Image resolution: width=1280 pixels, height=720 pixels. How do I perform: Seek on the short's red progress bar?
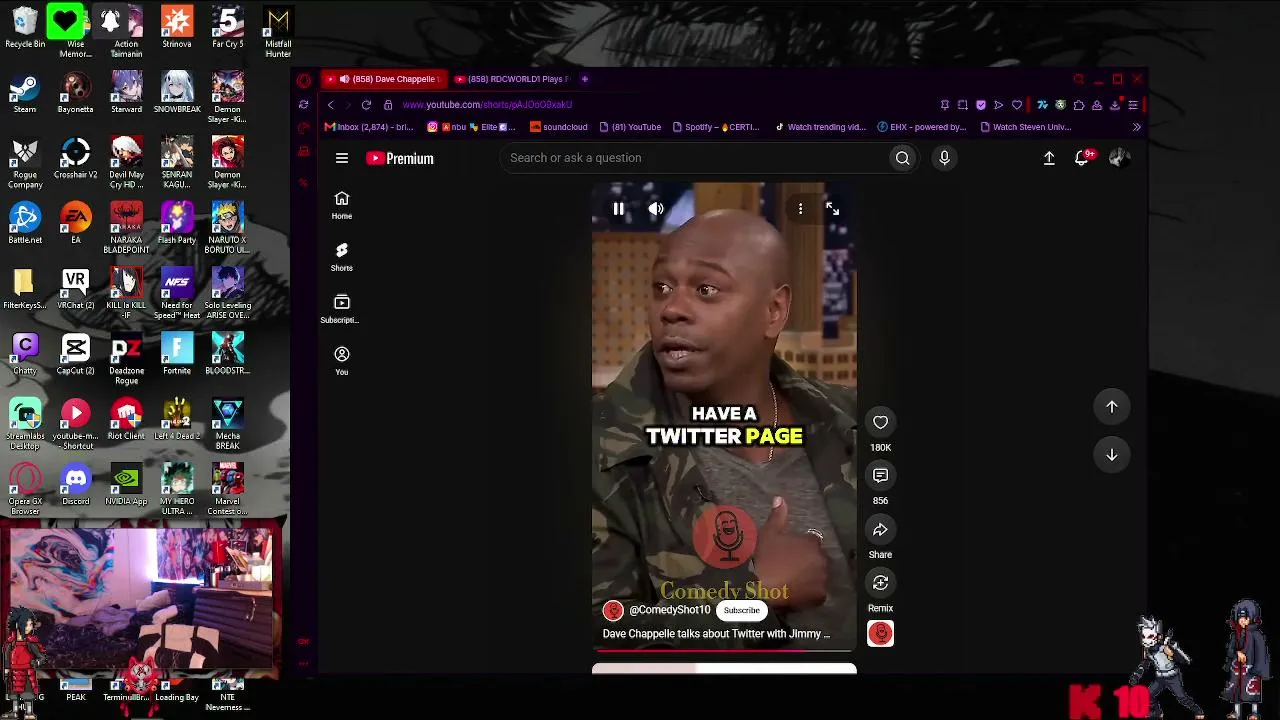tap(724, 651)
